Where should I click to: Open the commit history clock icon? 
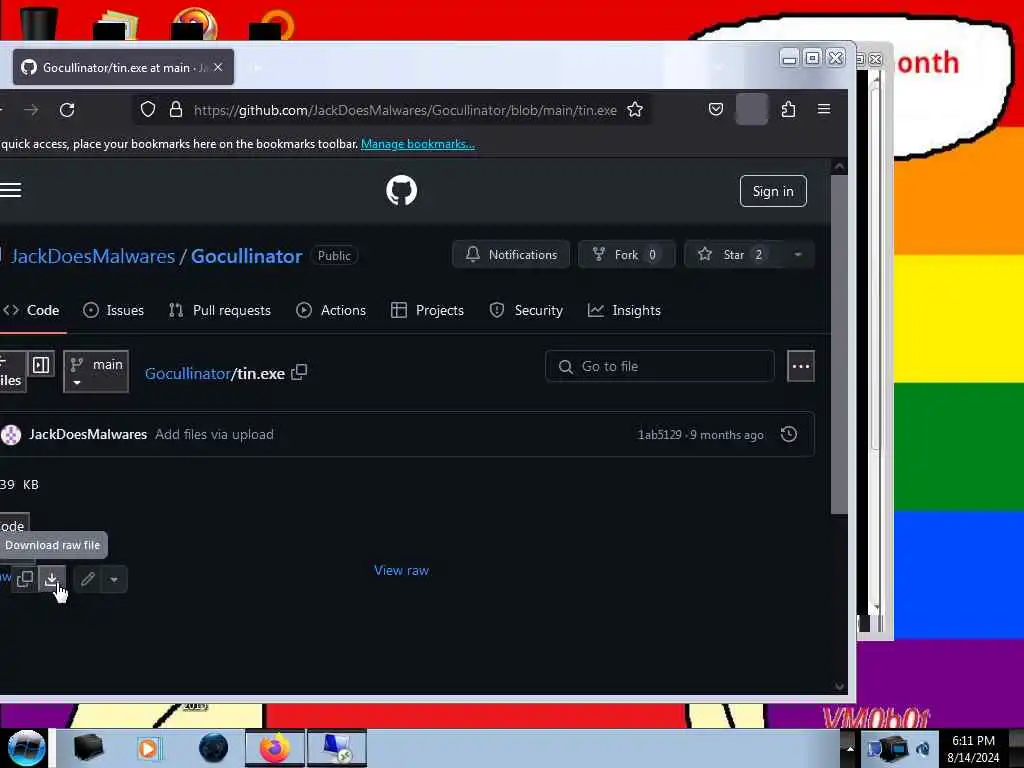pos(789,434)
